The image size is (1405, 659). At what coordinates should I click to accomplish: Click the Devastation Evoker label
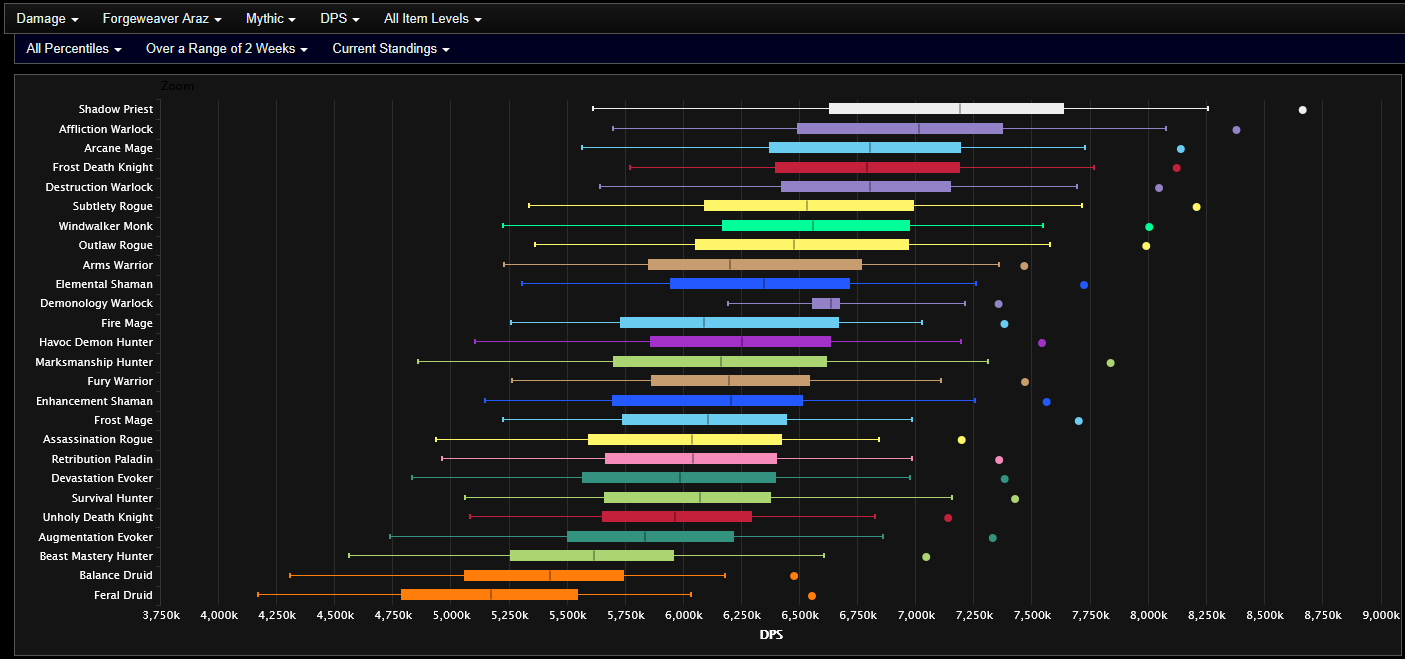pos(102,479)
